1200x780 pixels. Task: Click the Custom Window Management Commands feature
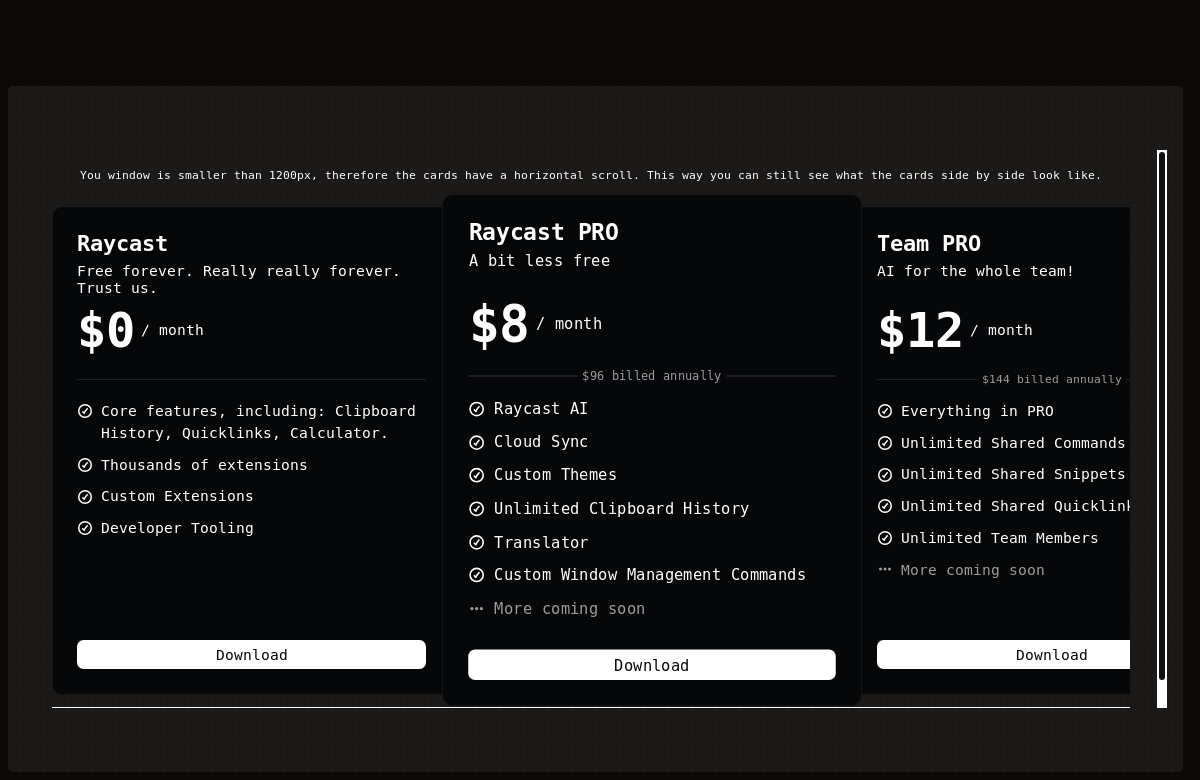[x=650, y=575]
